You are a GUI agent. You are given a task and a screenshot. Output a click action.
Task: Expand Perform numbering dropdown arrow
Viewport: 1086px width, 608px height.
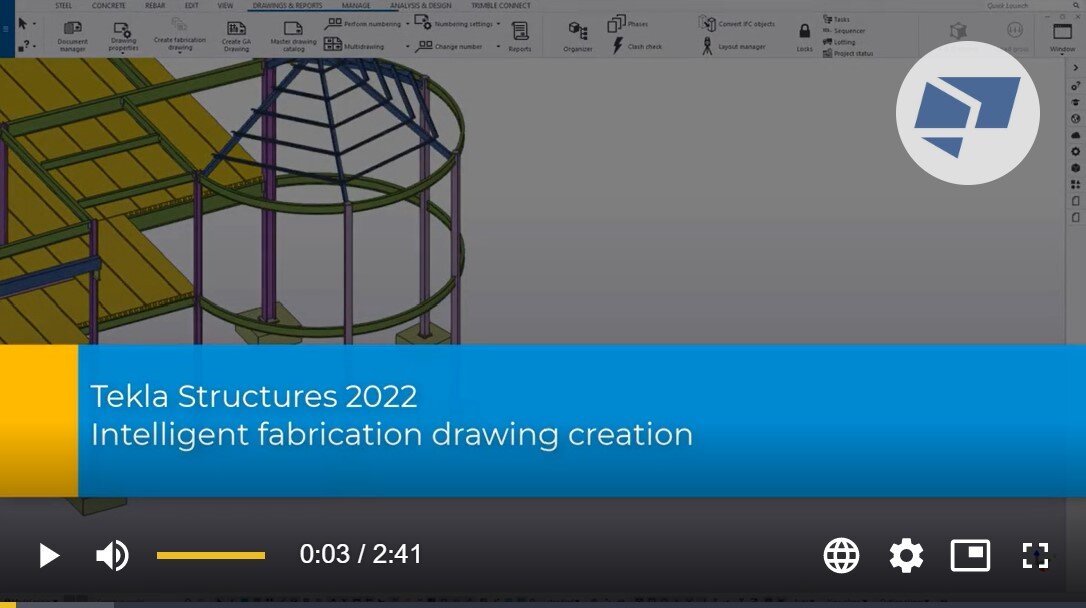407,24
